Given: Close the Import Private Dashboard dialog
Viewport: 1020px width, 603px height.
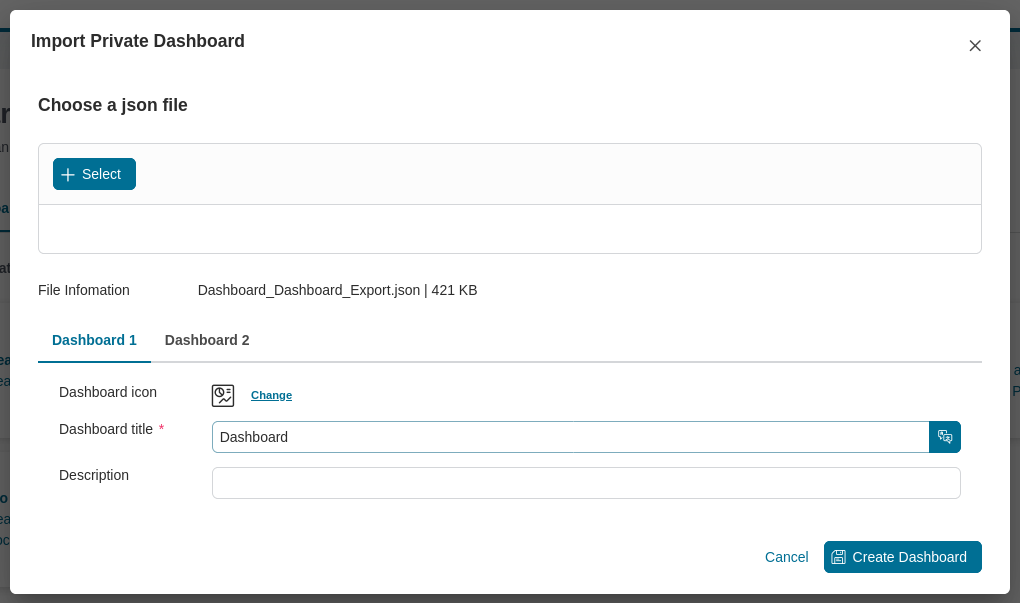Looking at the screenshot, I should pyautogui.click(x=975, y=45).
